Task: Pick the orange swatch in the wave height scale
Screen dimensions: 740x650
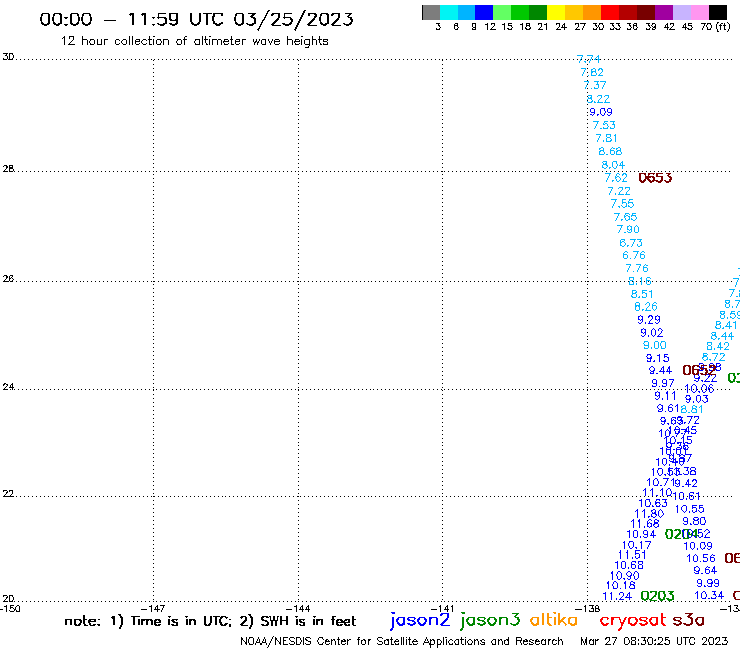Action: point(592,12)
